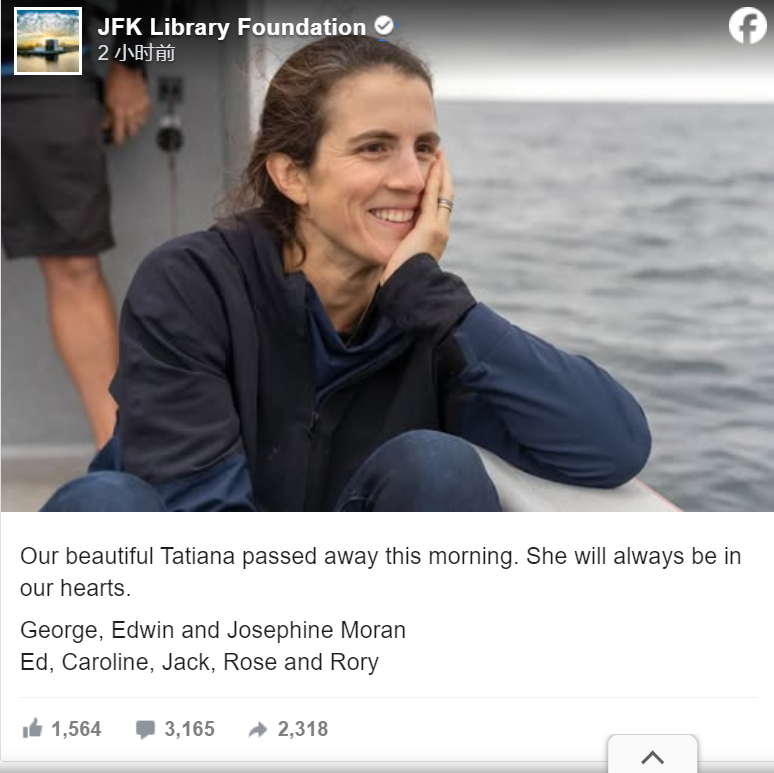
Task: Click the thumbs-up like icon
Action: click(33, 729)
